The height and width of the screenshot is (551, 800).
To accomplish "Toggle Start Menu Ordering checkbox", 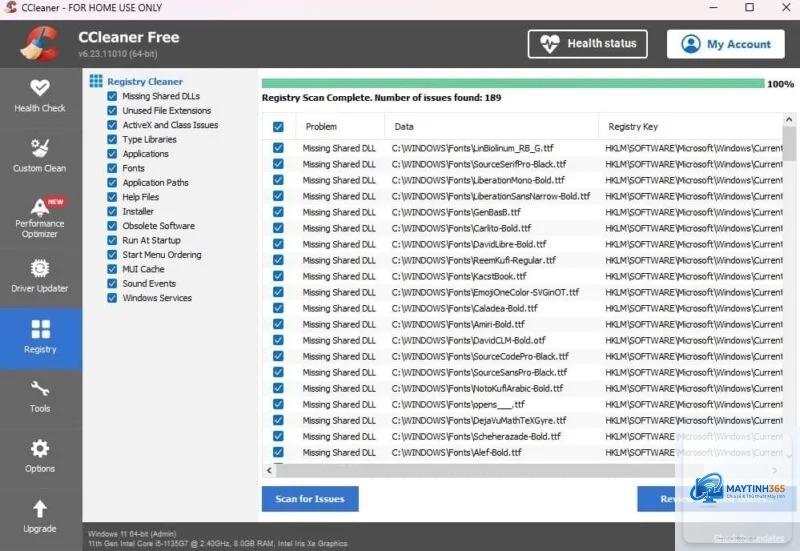I will (112, 254).
